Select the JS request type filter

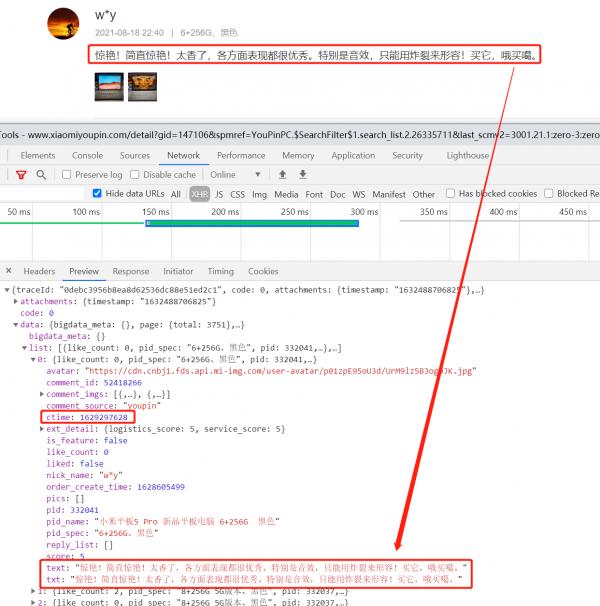(x=218, y=194)
